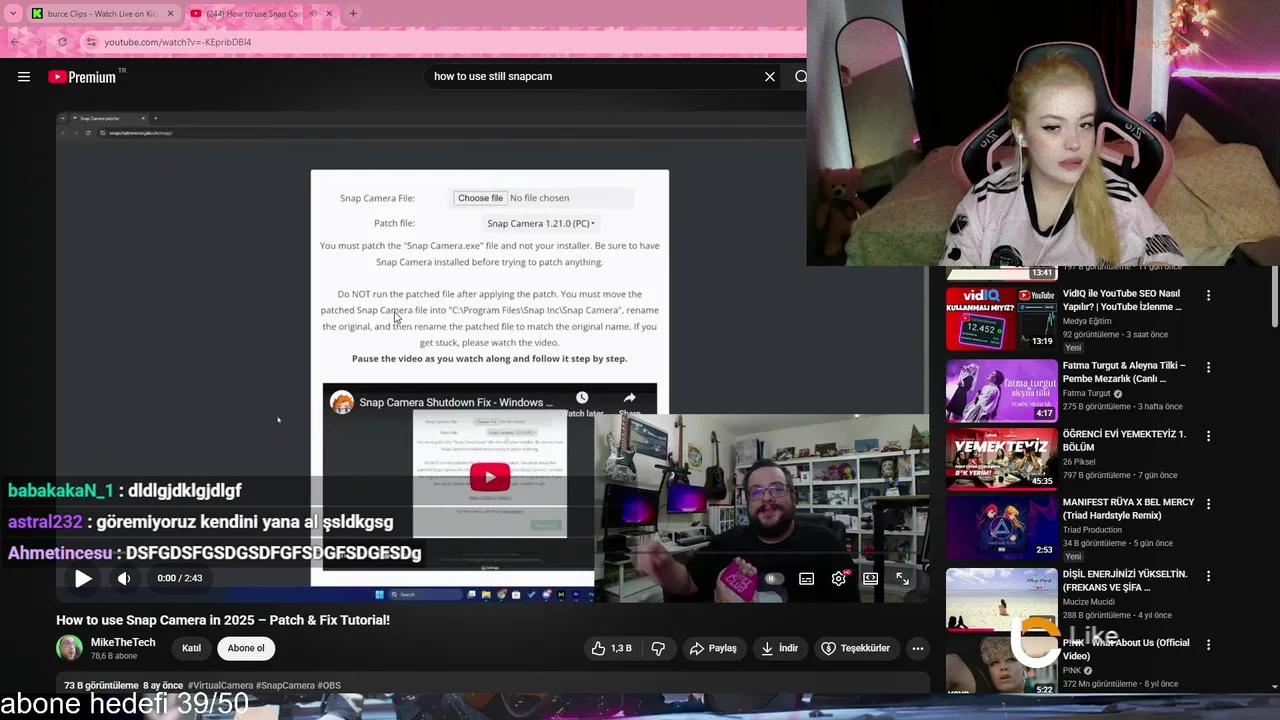The width and height of the screenshot is (1280, 720).
Task: Click the Katıl join button
Action: coord(191,648)
